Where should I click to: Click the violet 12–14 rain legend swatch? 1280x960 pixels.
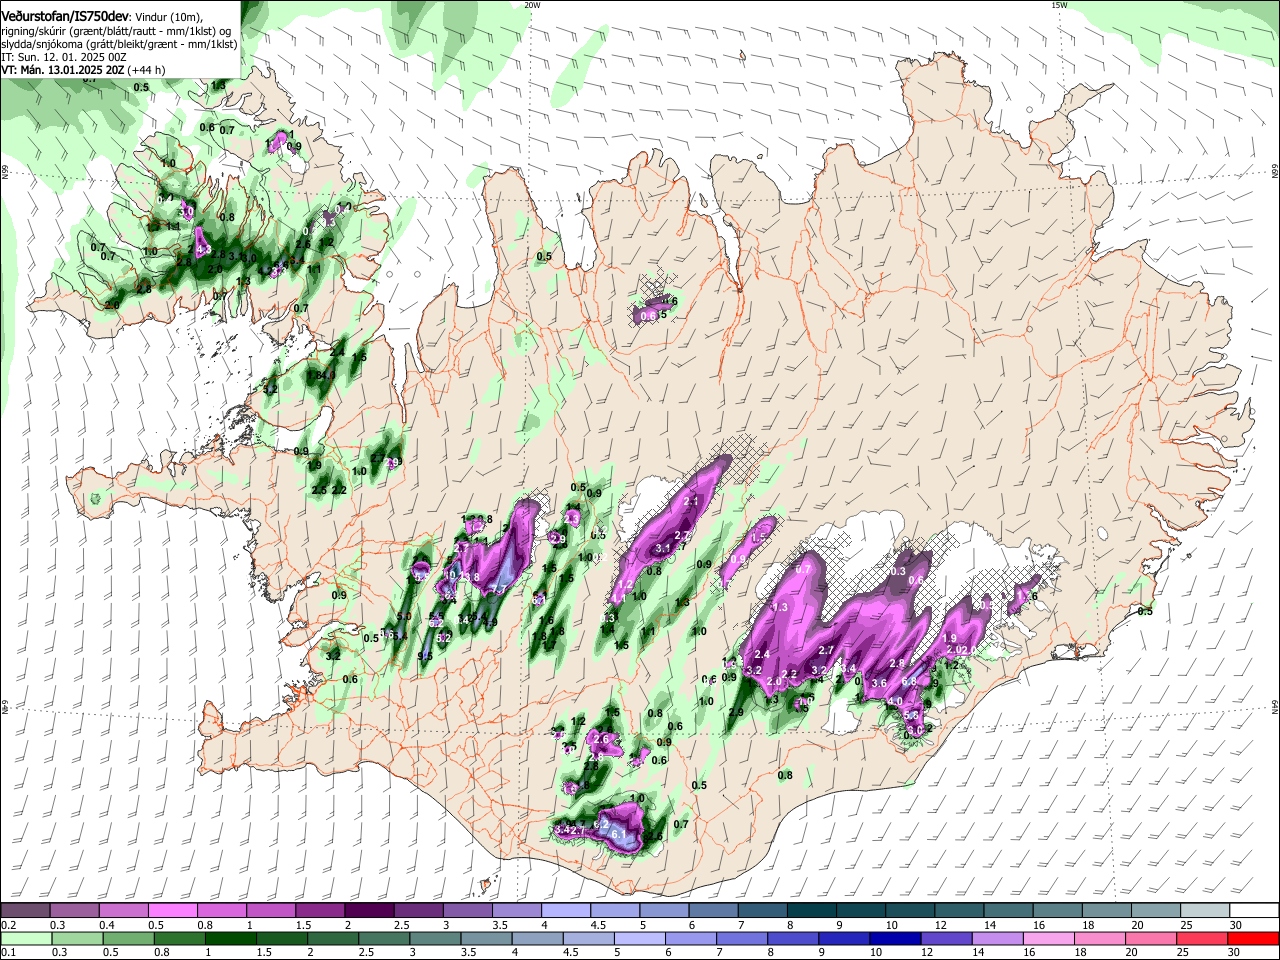pyautogui.click(x=947, y=939)
